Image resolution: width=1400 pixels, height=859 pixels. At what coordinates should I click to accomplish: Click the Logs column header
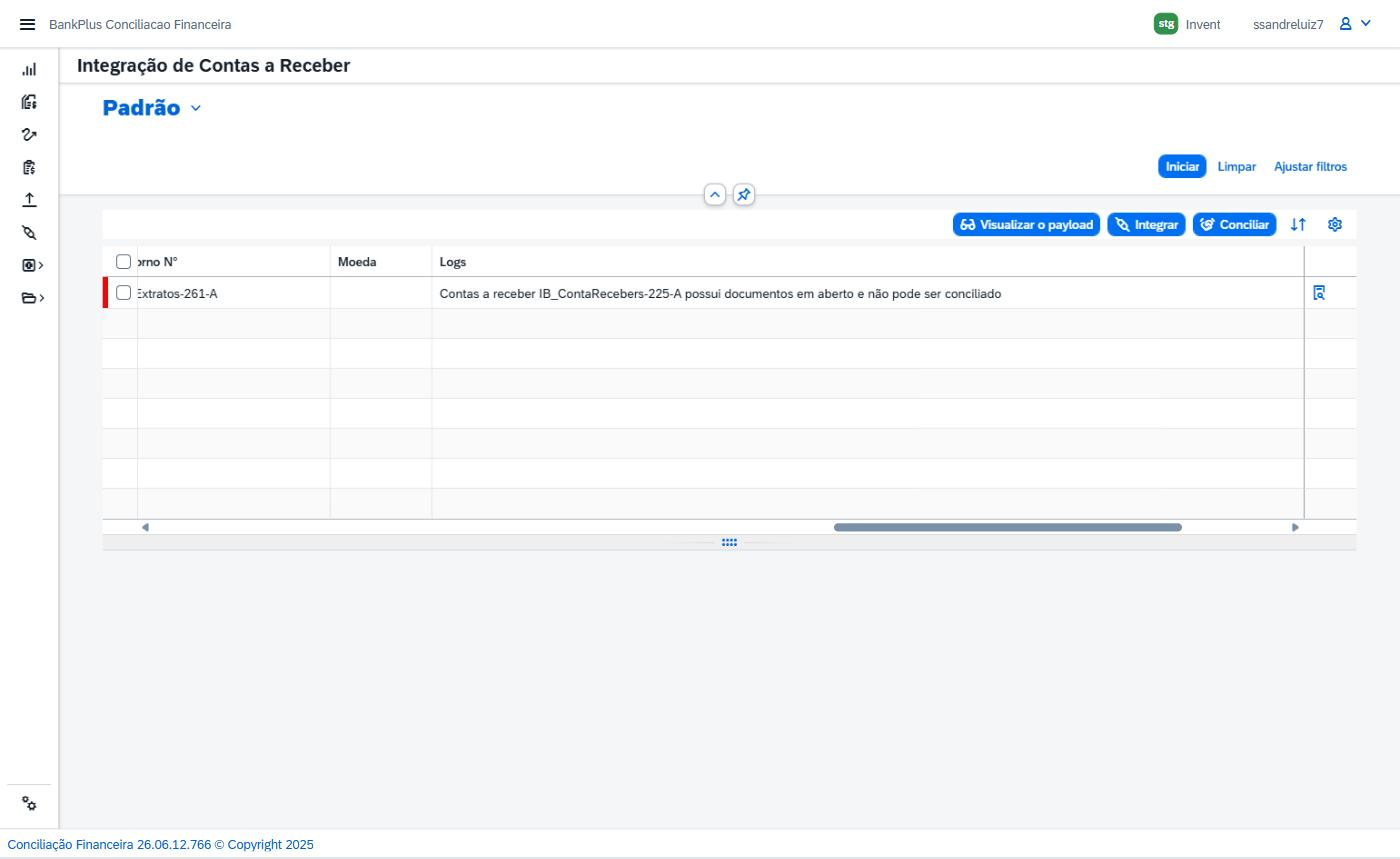coord(867,262)
